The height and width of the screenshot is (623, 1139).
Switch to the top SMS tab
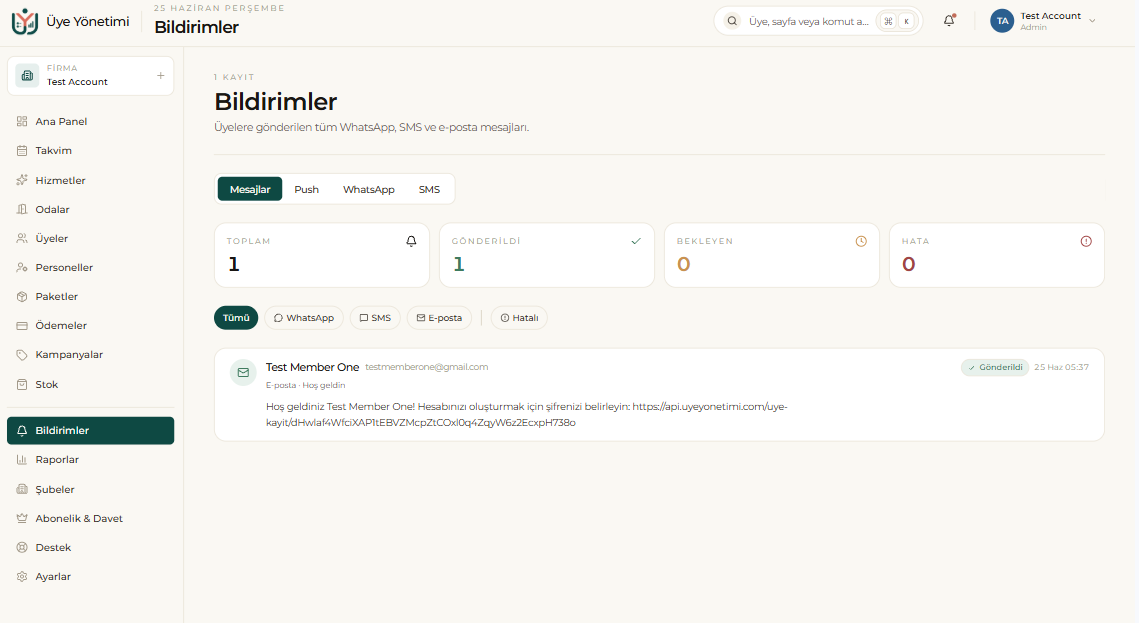(429, 190)
